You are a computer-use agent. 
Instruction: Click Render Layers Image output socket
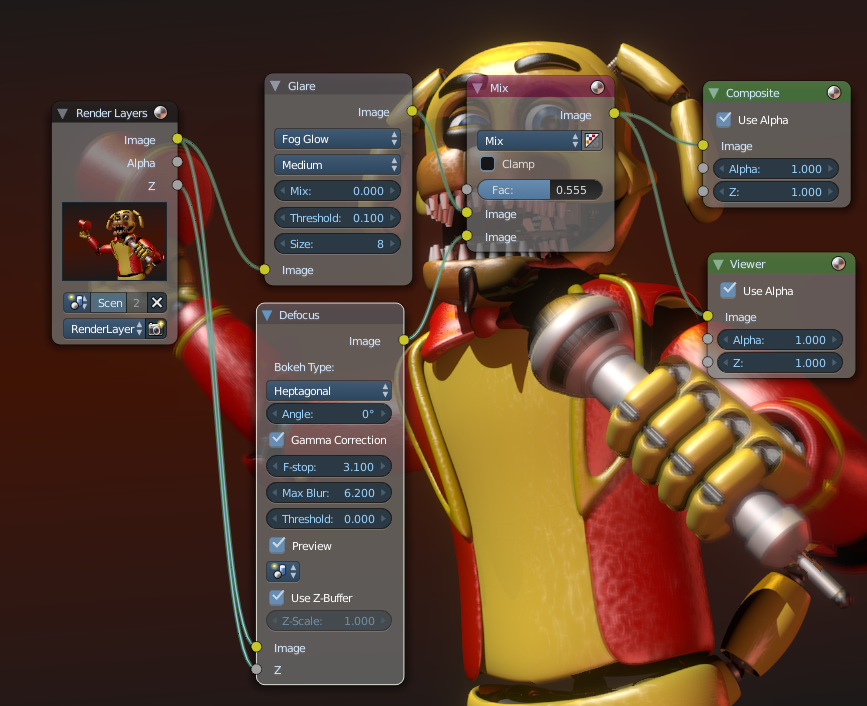pos(177,138)
